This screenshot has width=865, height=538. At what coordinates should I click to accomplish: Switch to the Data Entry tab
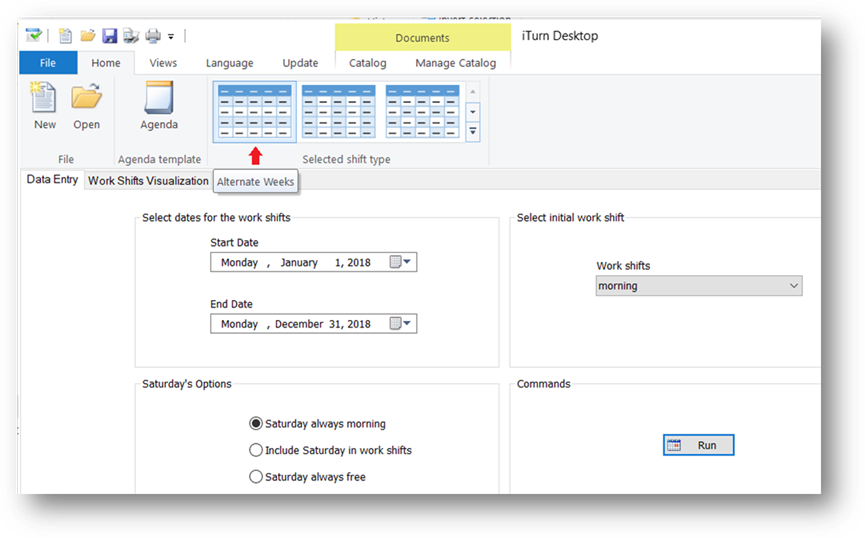click(52, 179)
